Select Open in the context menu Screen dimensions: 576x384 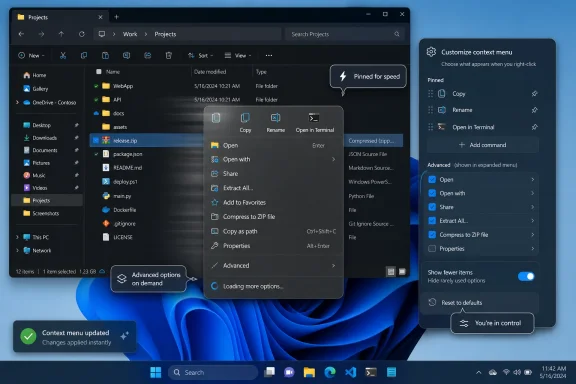pos(273,146)
